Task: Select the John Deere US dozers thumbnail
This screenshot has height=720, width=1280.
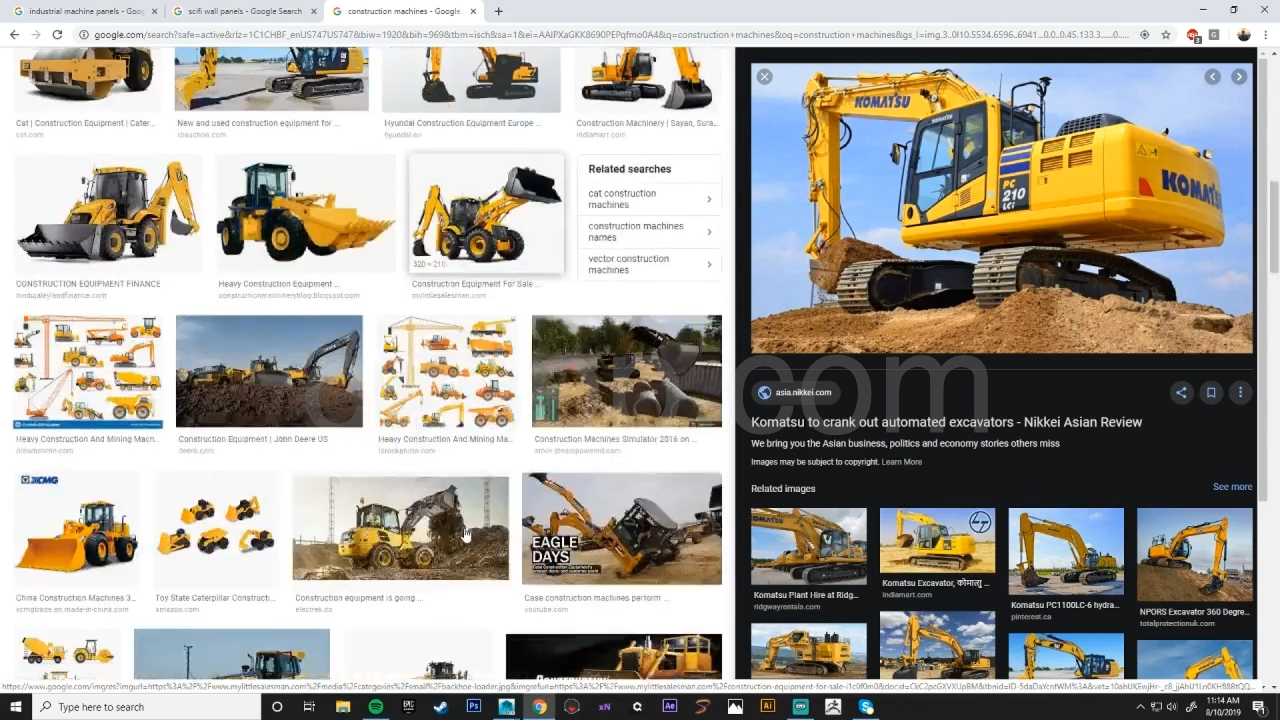Action: (269, 371)
